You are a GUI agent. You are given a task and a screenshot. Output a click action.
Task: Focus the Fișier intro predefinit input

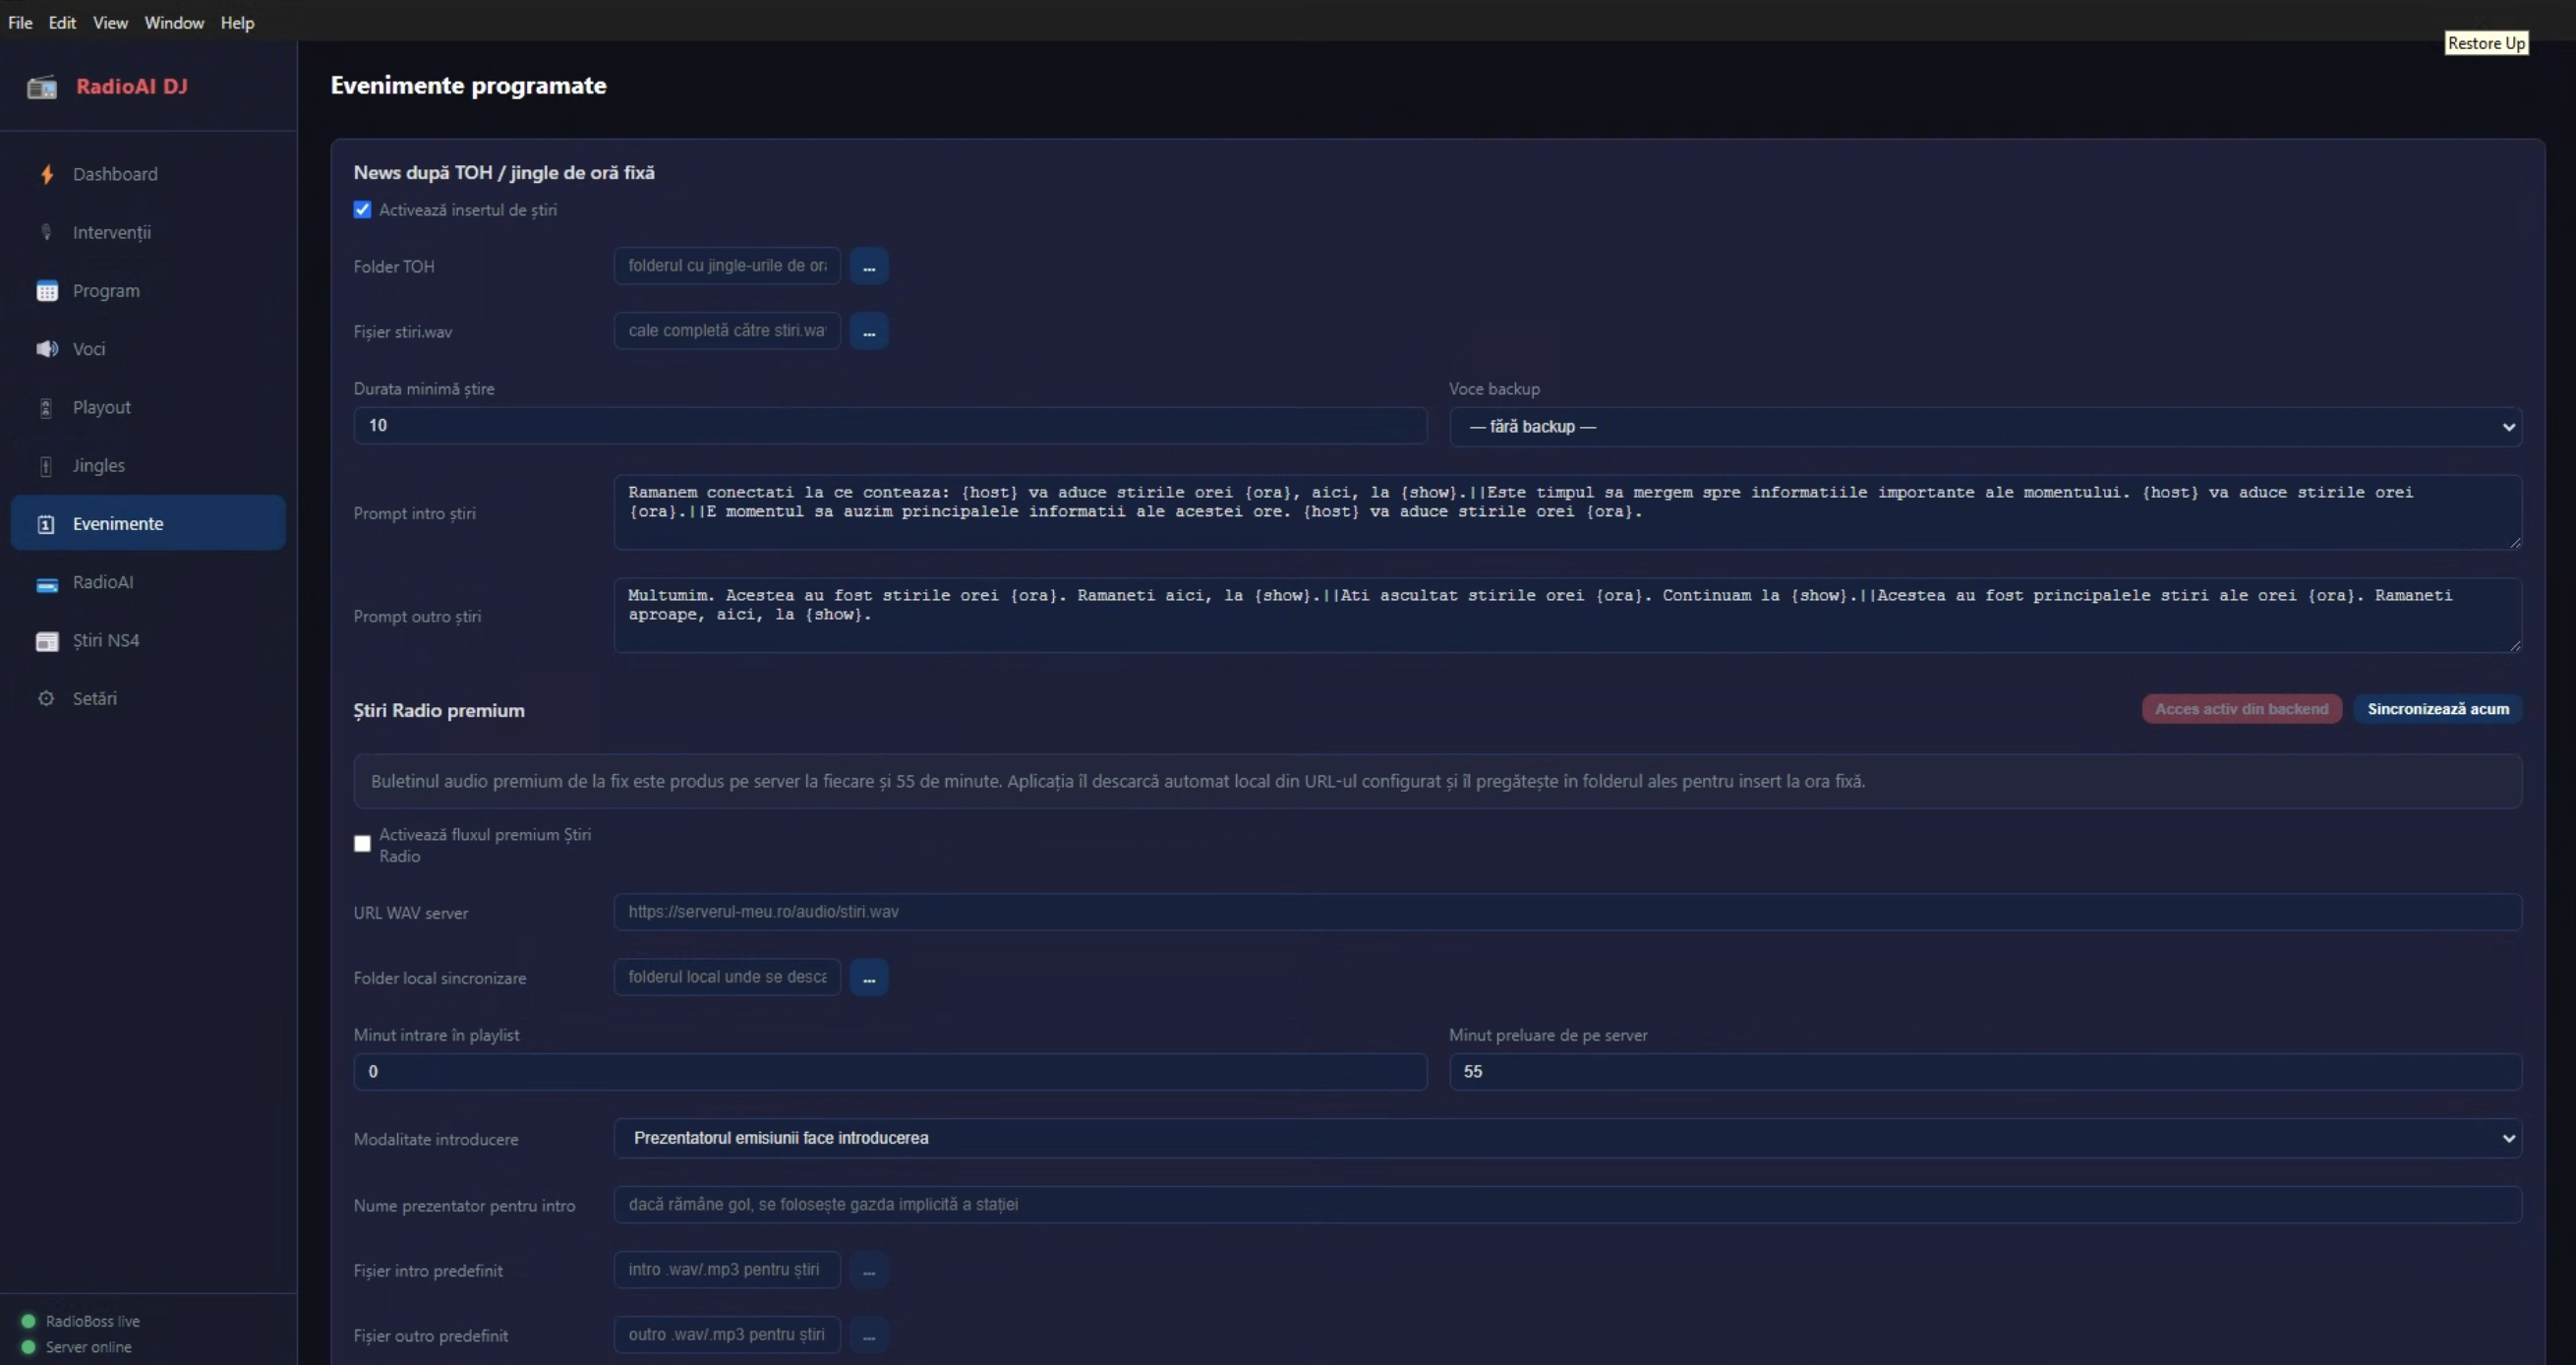click(x=727, y=1270)
